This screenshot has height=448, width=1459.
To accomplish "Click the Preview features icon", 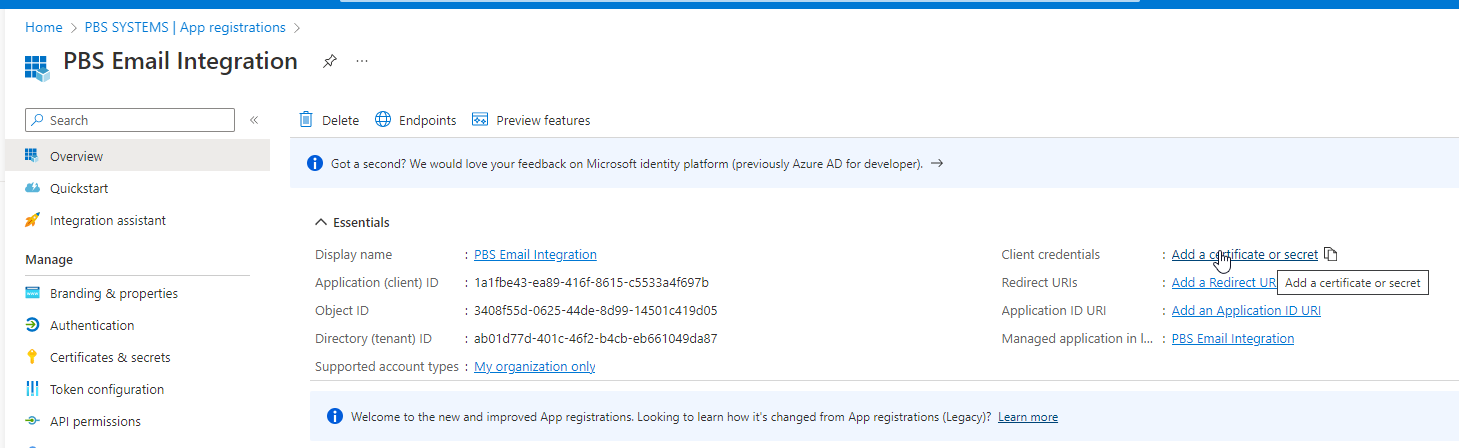I will [480, 120].
